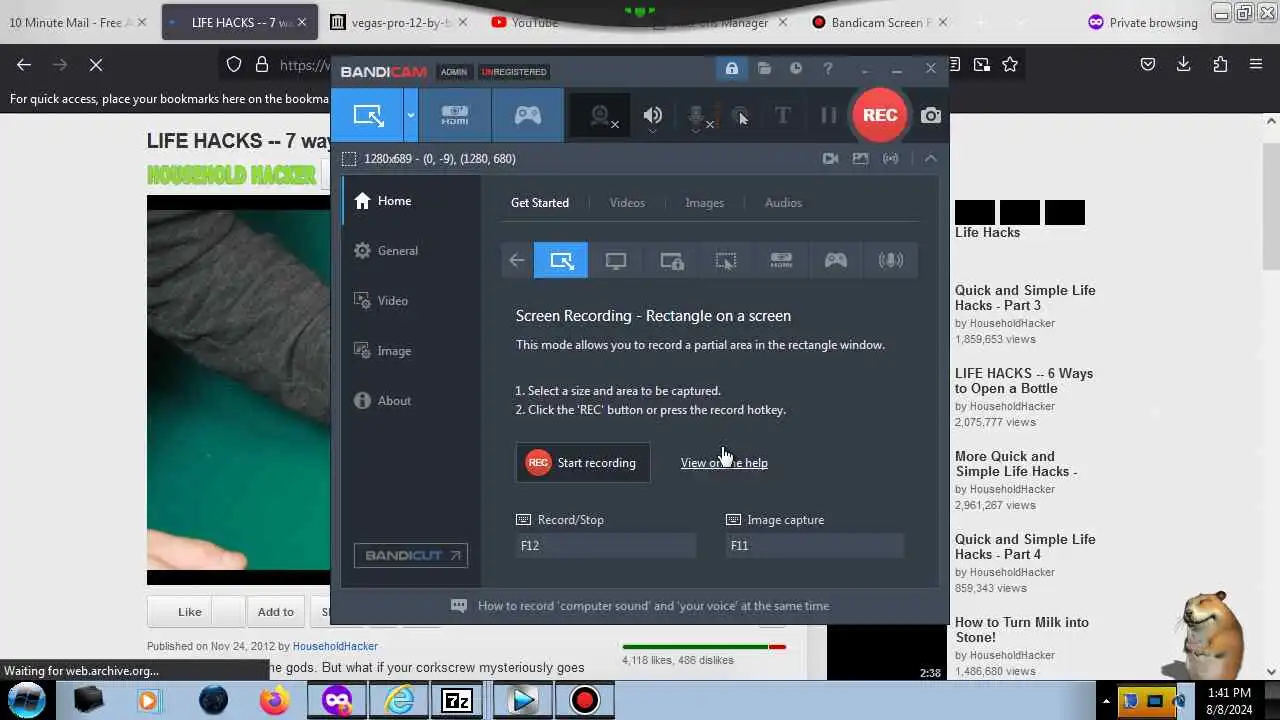Switch to the Videos tab
Image resolution: width=1280 pixels, height=720 pixels.
[x=627, y=203]
